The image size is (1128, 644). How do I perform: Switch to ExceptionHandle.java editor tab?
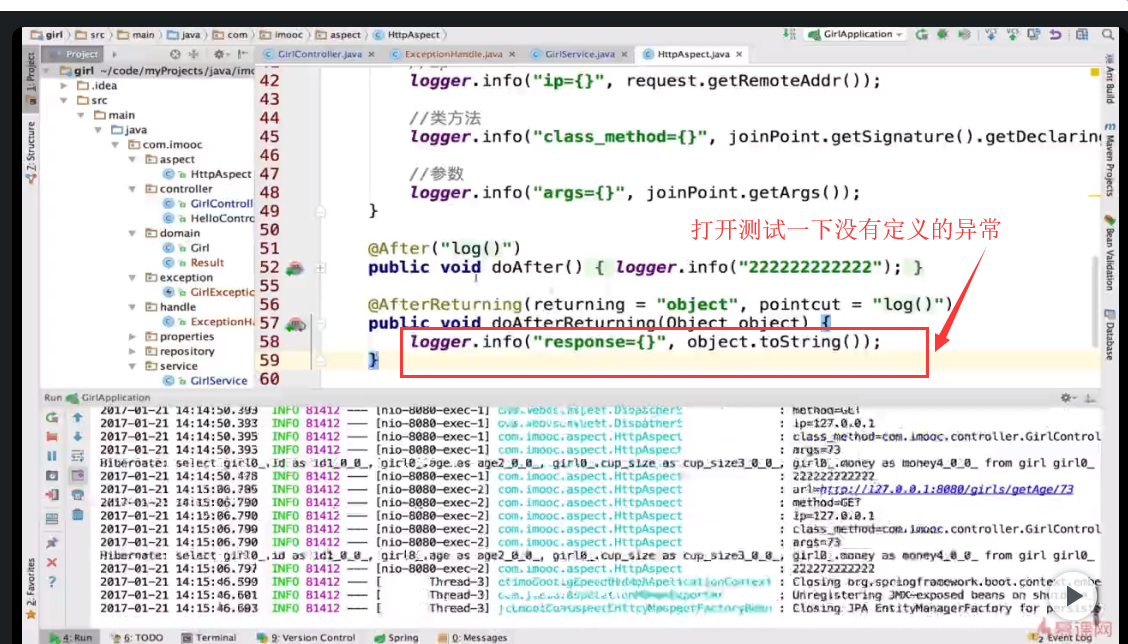(x=453, y=54)
